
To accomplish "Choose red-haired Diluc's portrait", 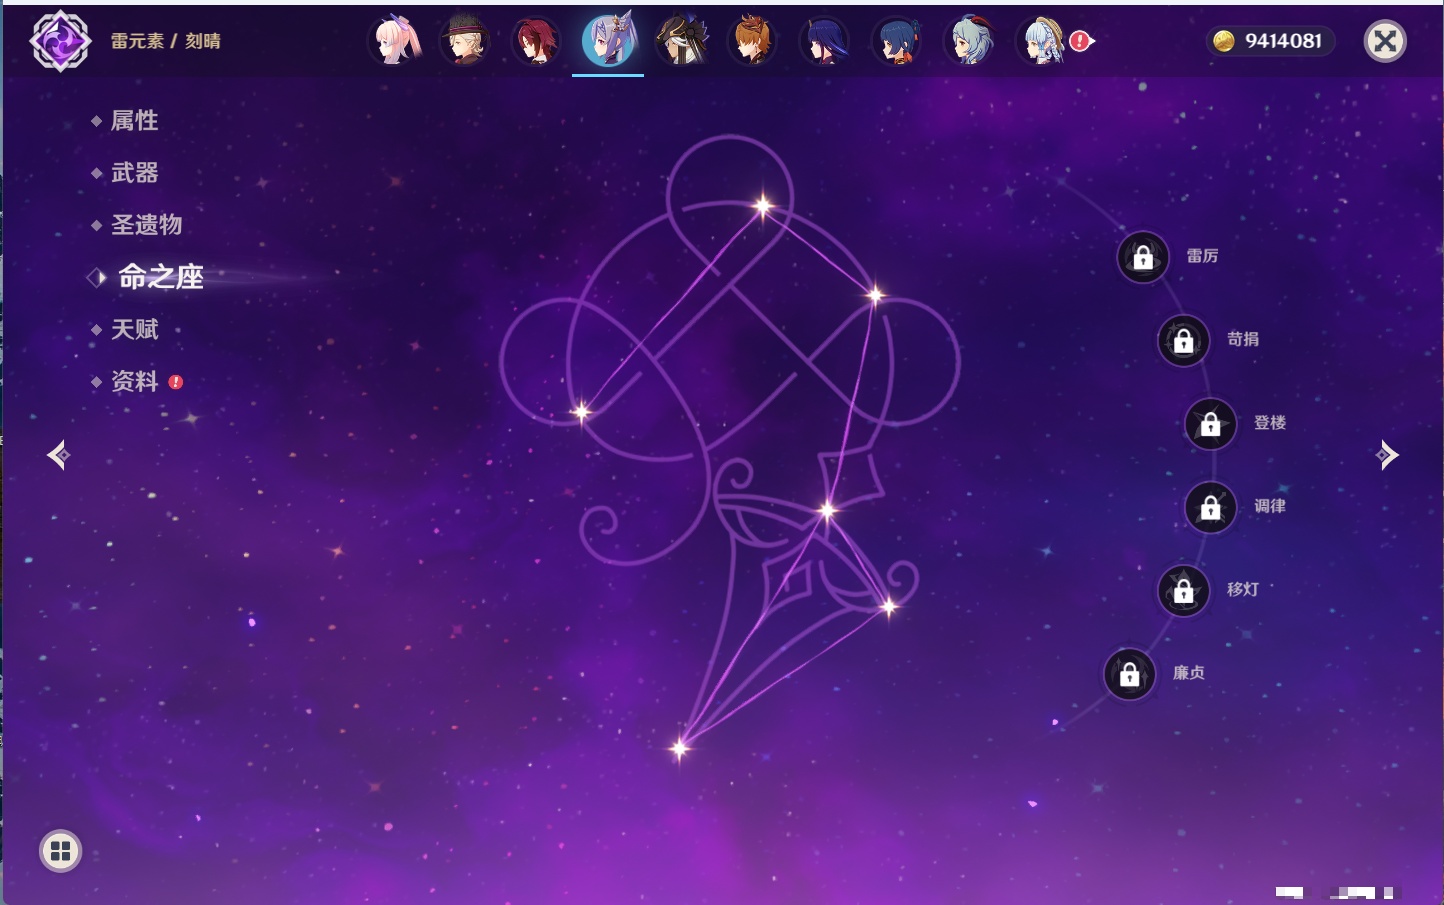I will [536, 42].
